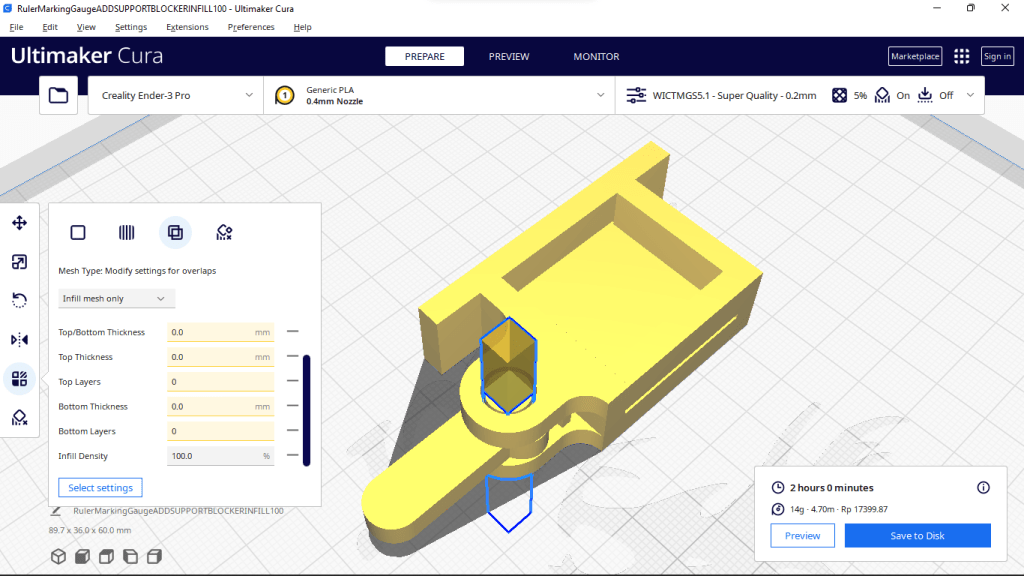Click the Sign in button

997,56
